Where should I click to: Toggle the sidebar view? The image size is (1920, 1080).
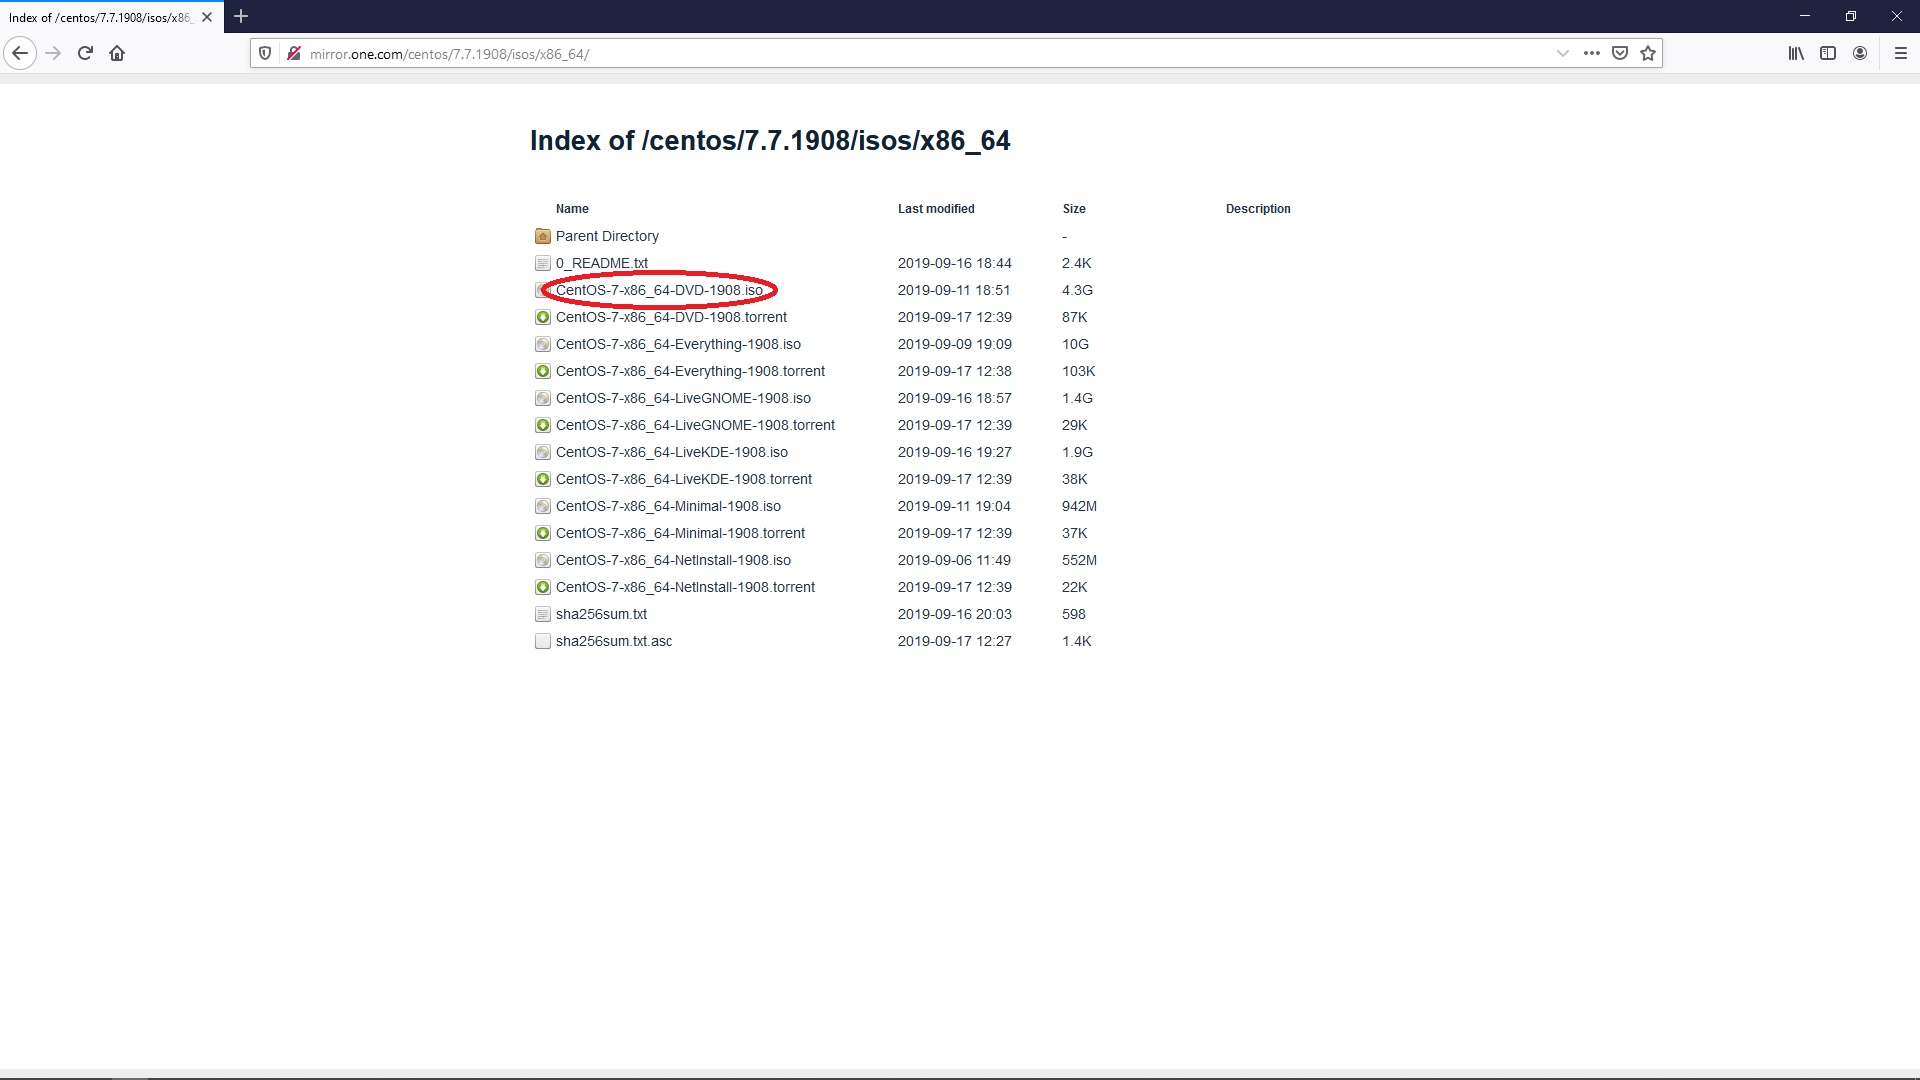tap(1828, 53)
